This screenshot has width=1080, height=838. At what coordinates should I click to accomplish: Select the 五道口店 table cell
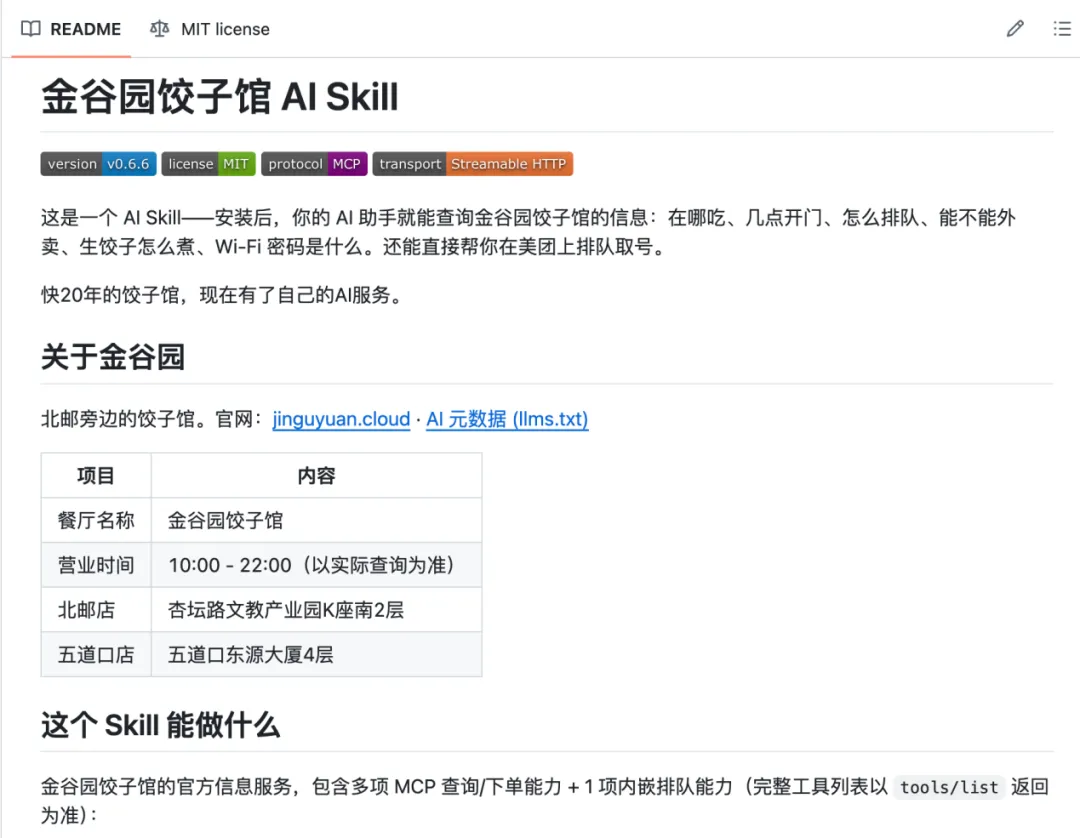[x=96, y=654]
